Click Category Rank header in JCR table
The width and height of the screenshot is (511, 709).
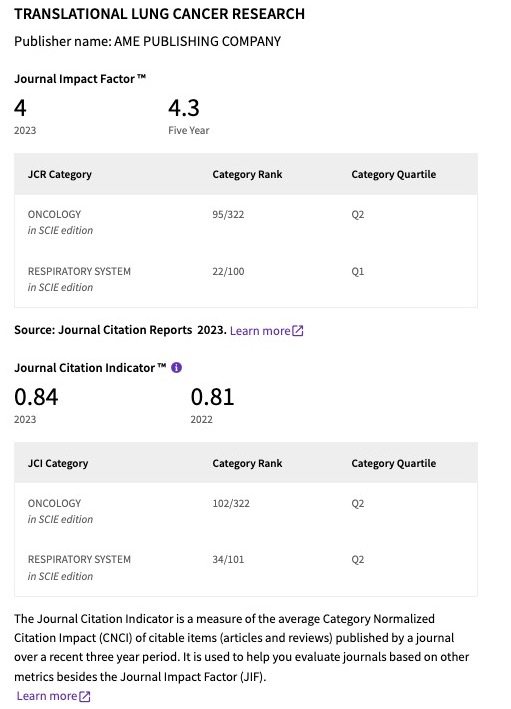(247, 175)
